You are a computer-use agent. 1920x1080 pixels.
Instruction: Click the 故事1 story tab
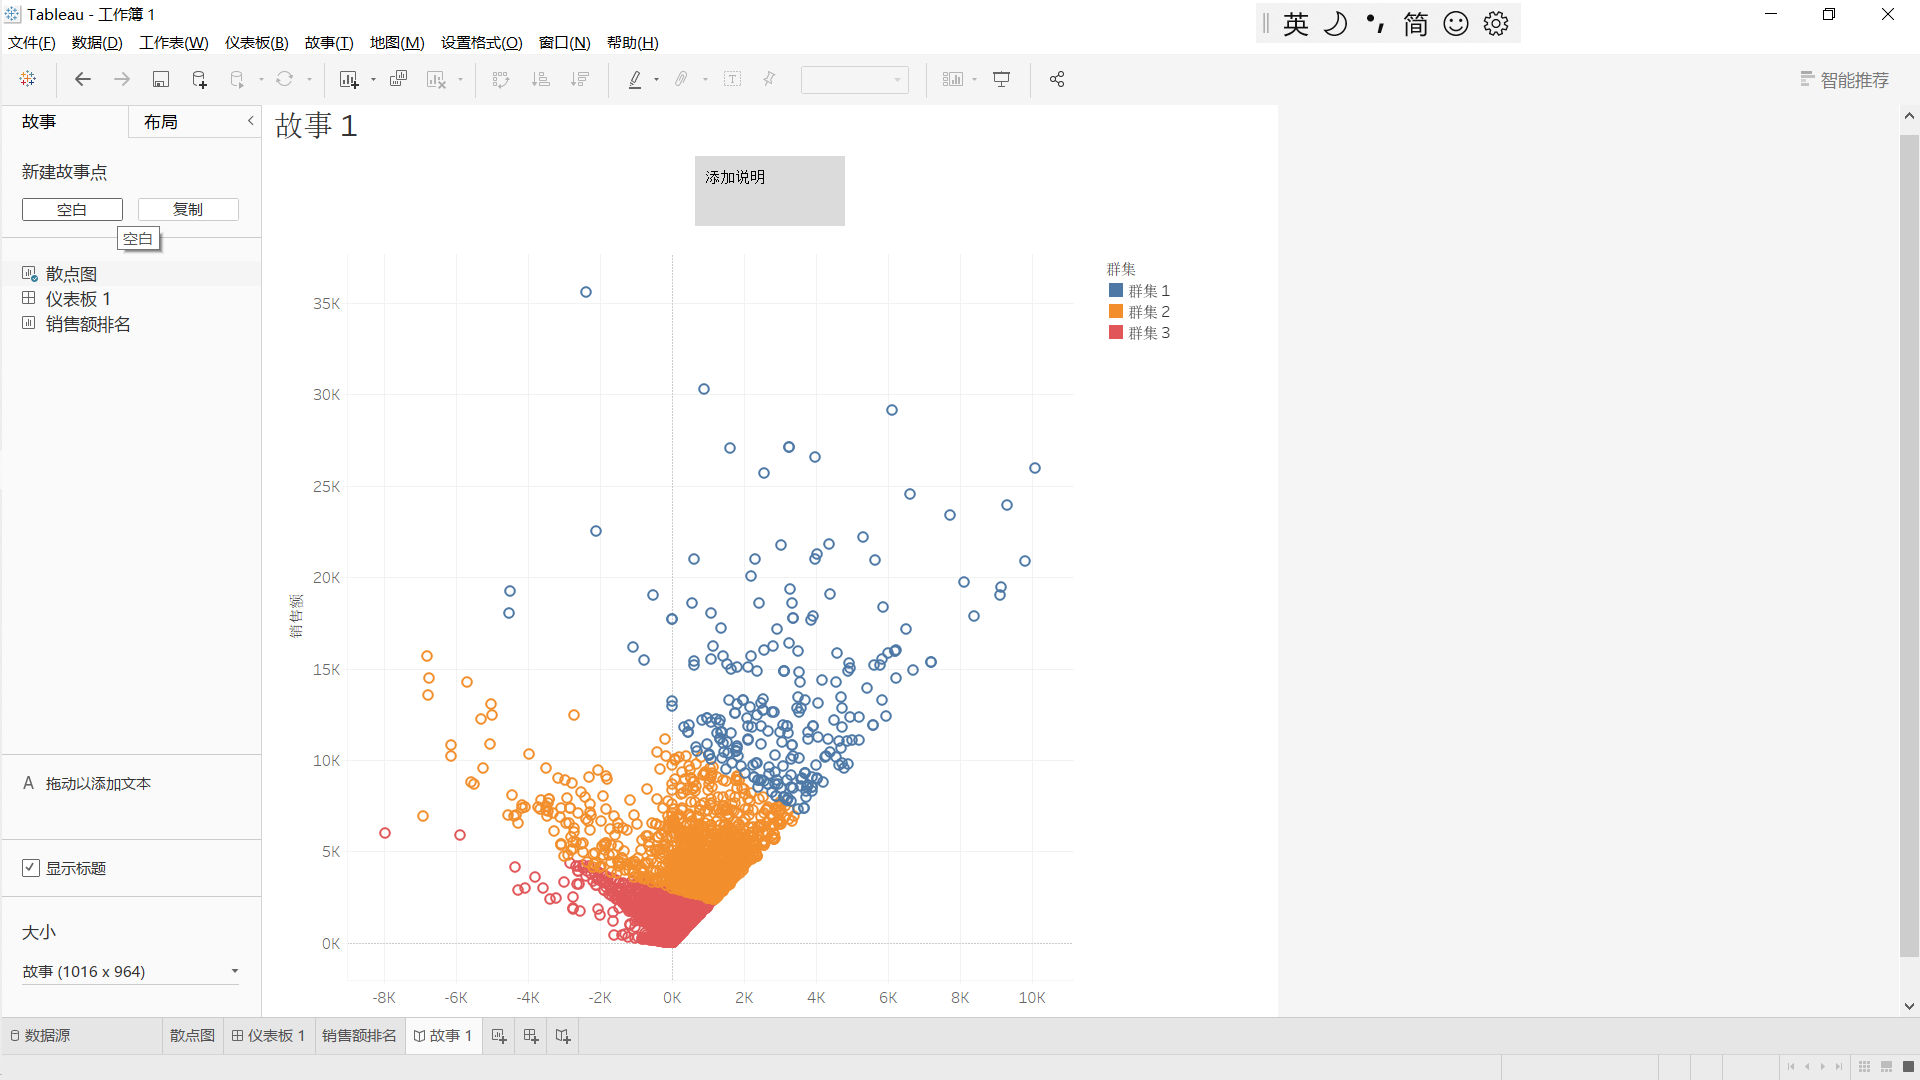click(446, 1035)
